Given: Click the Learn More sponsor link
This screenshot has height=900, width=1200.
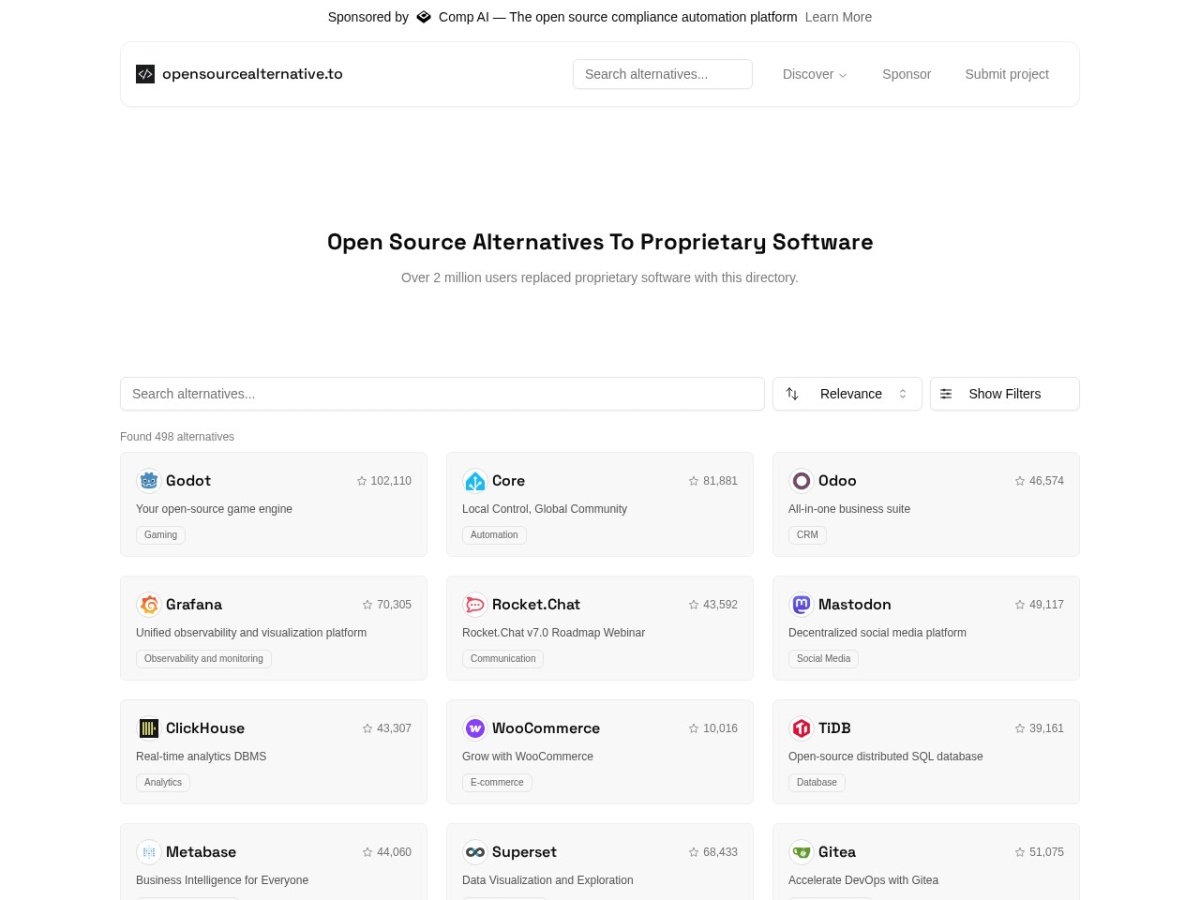Looking at the screenshot, I should point(838,16).
